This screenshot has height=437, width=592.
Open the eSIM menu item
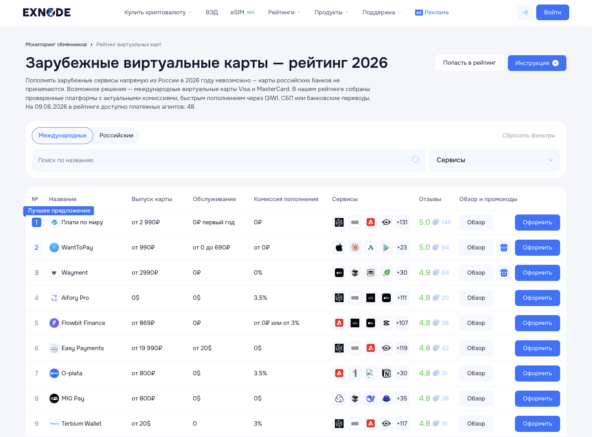point(242,12)
